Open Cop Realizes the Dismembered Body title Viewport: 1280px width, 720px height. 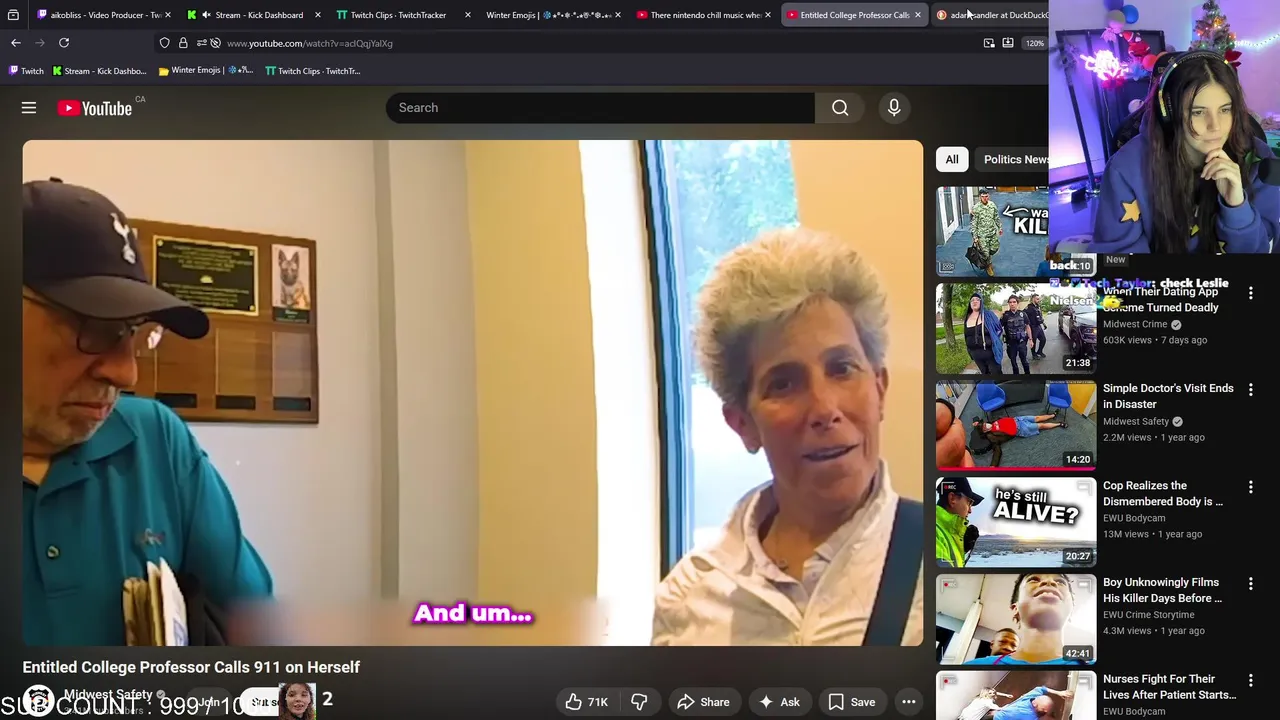coord(1163,493)
